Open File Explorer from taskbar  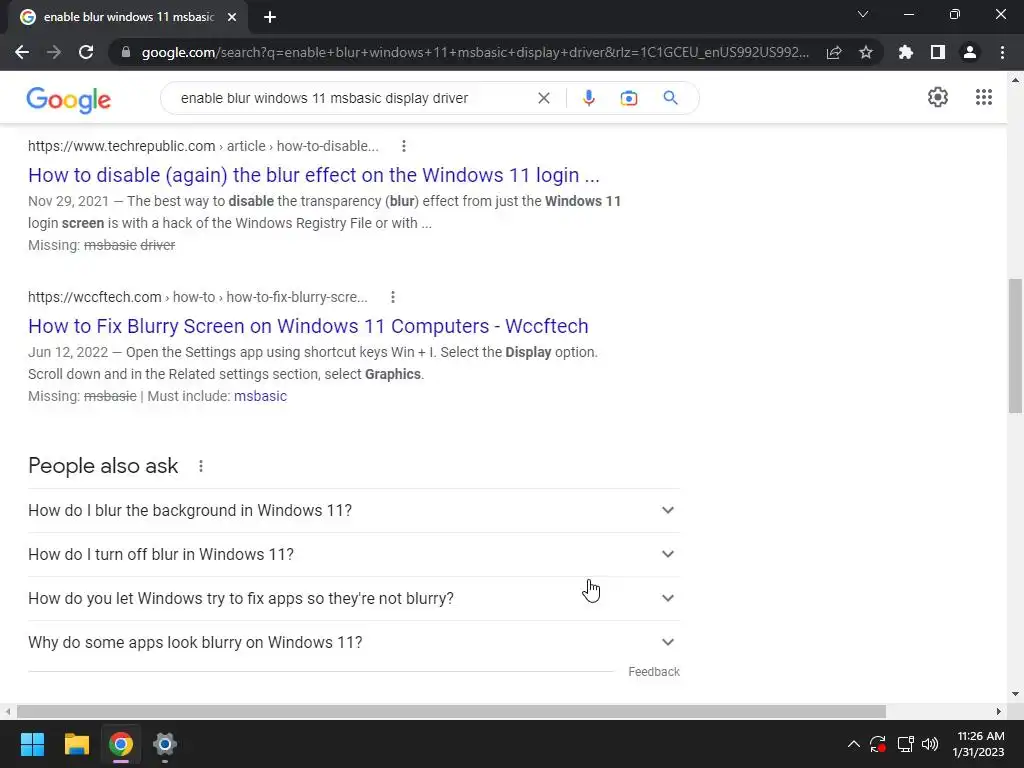(x=76, y=744)
